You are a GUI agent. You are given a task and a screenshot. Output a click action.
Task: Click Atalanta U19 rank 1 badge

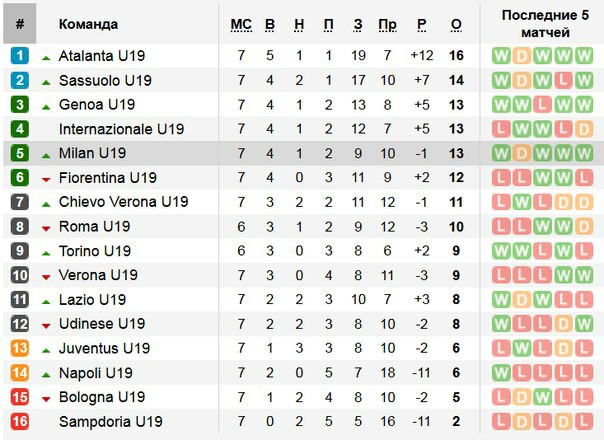(x=20, y=55)
